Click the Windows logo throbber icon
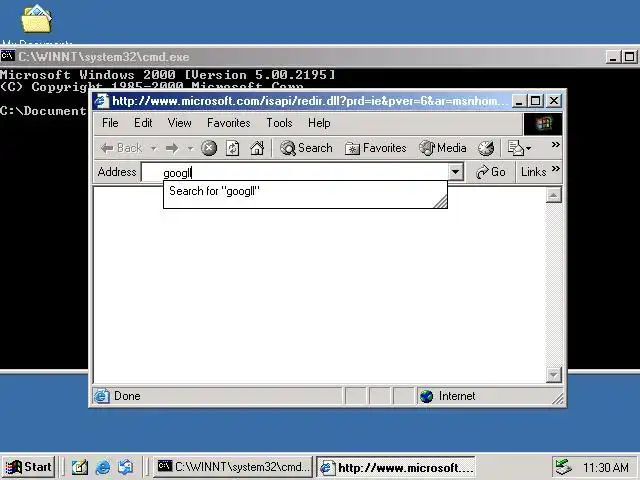This screenshot has height=480, width=640. click(543, 124)
